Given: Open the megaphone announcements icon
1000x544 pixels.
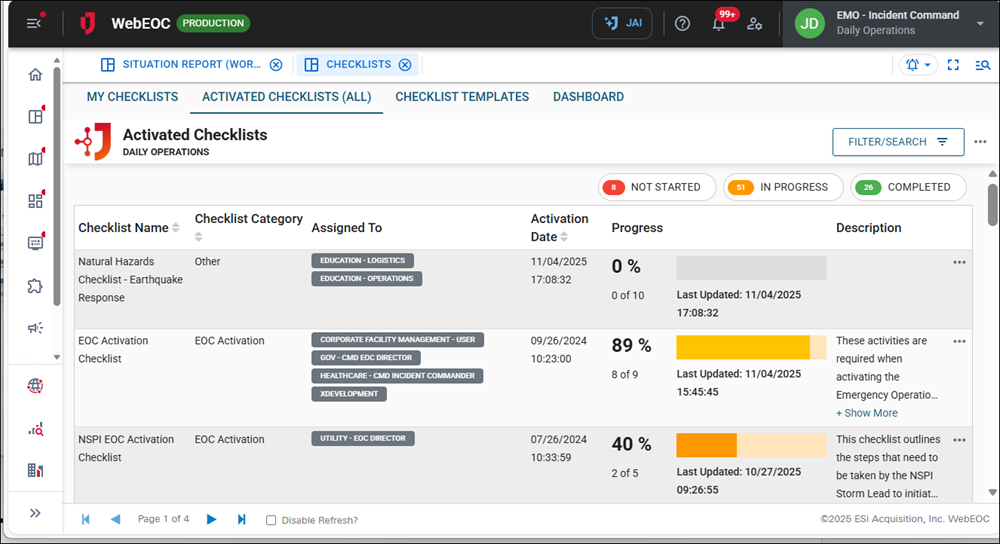Looking at the screenshot, I should [x=36, y=327].
